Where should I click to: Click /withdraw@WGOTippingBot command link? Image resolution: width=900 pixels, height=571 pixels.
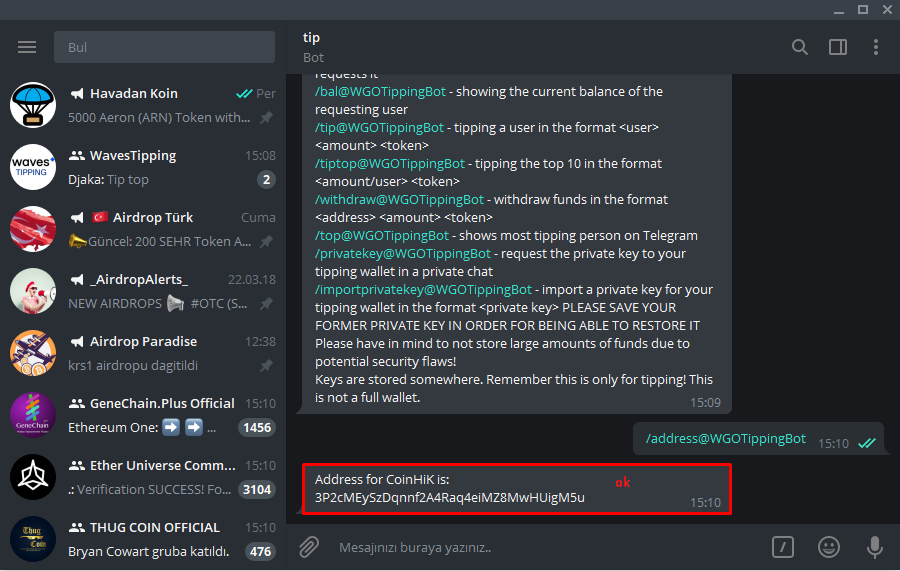point(399,199)
